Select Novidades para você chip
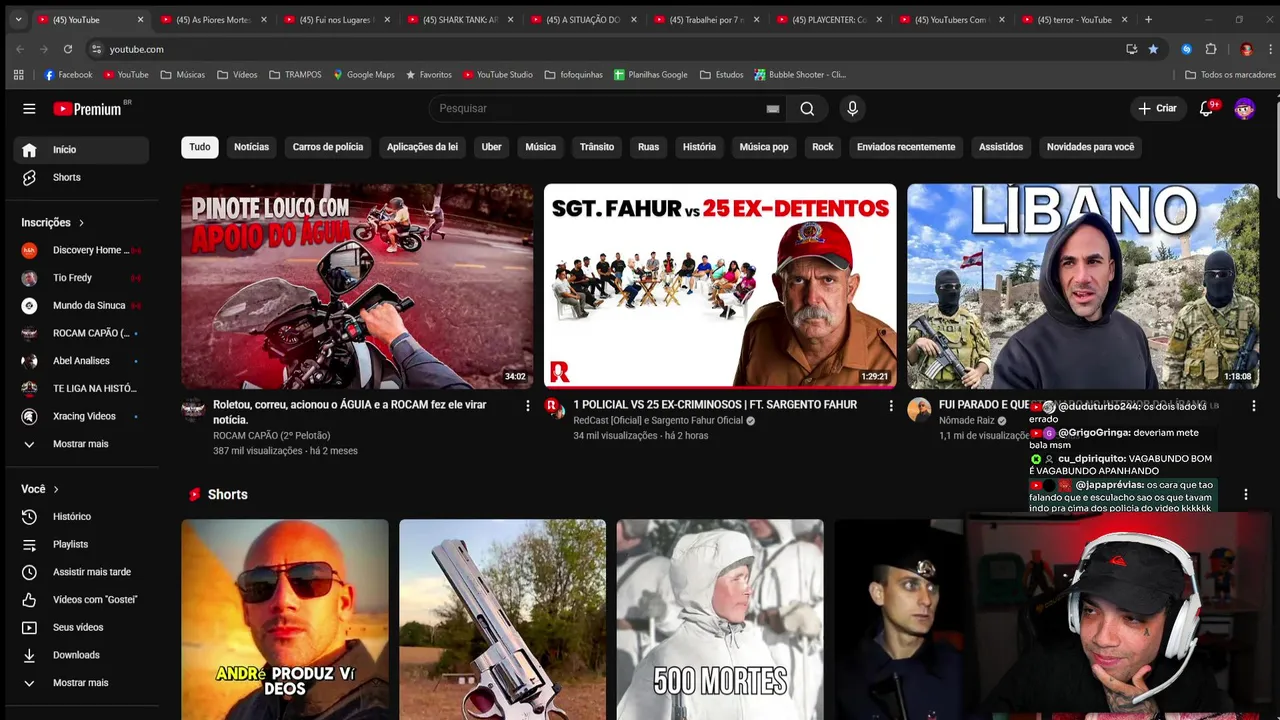 pyautogui.click(x=1090, y=147)
